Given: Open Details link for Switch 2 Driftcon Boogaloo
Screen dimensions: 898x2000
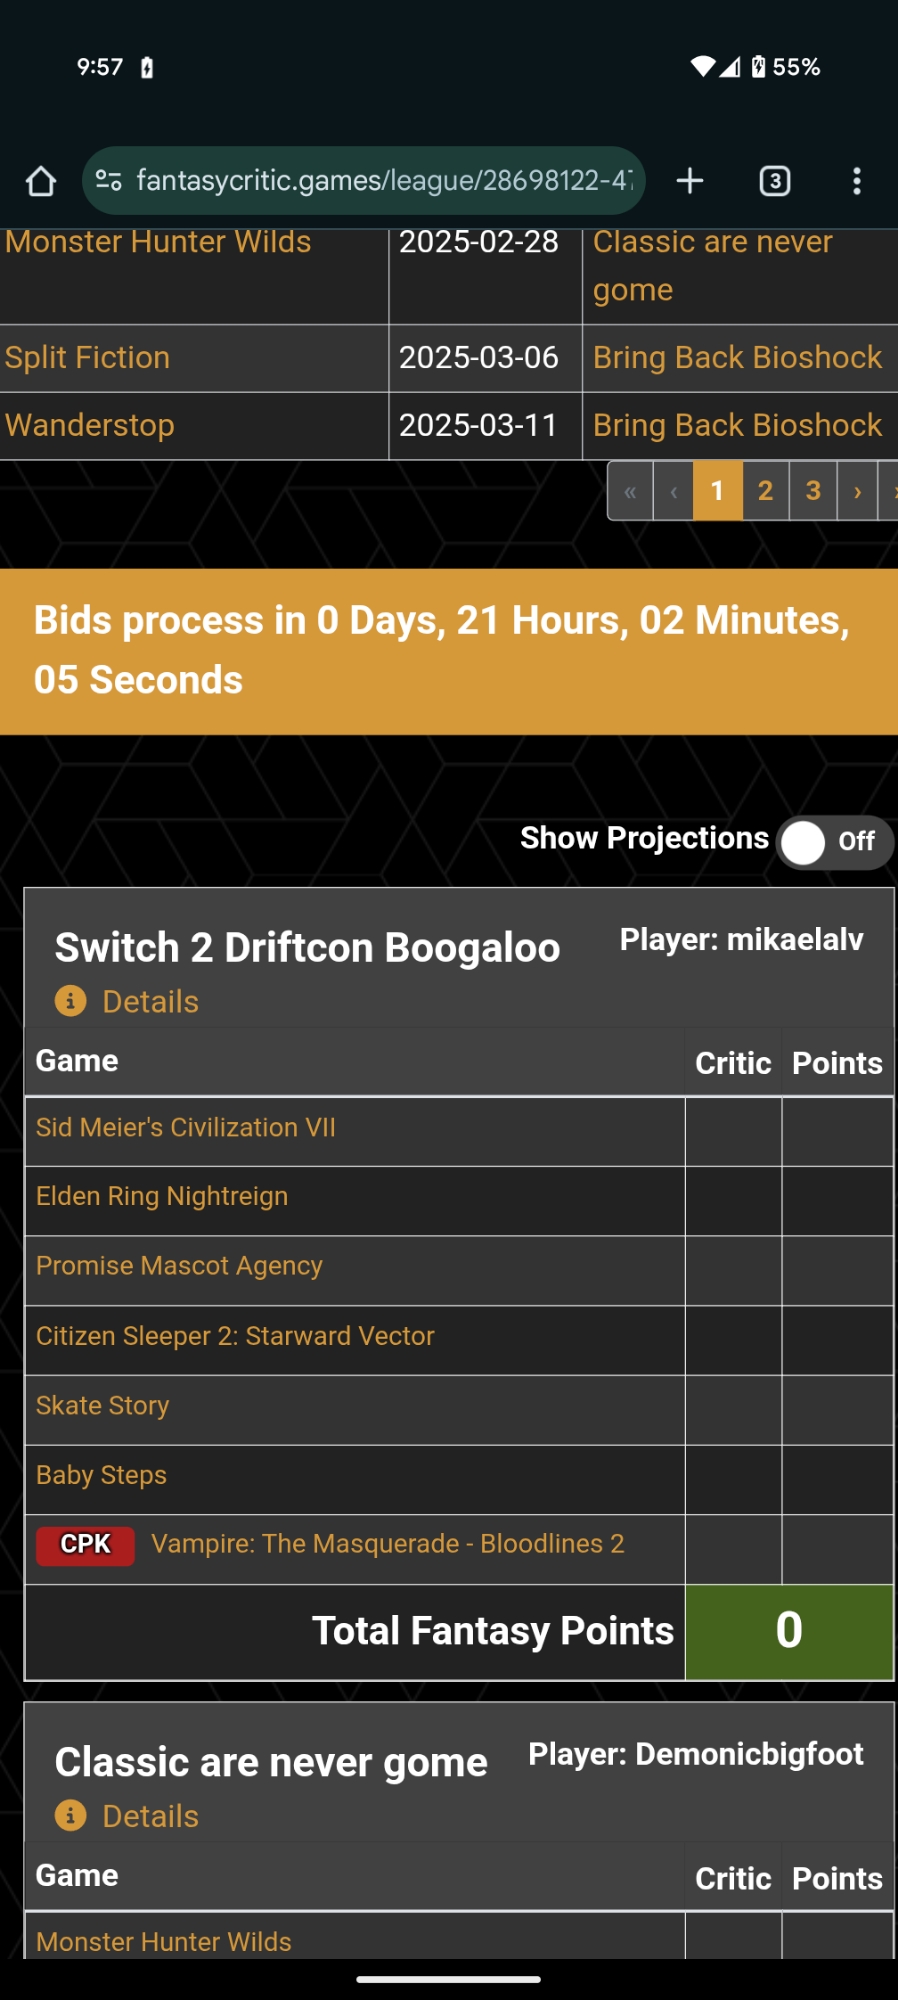Looking at the screenshot, I should click(x=150, y=1001).
